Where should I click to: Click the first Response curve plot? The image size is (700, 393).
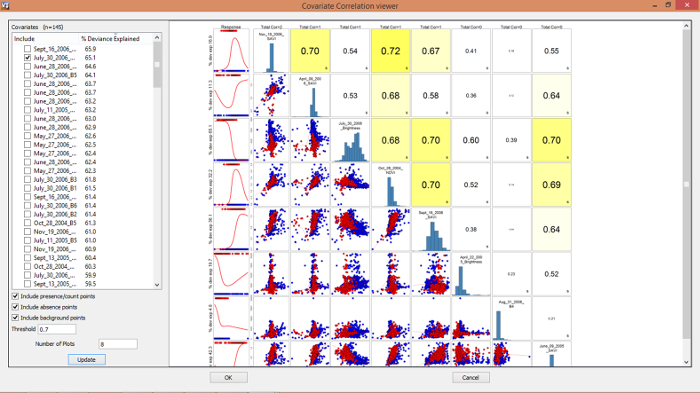click(x=231, y=51)
